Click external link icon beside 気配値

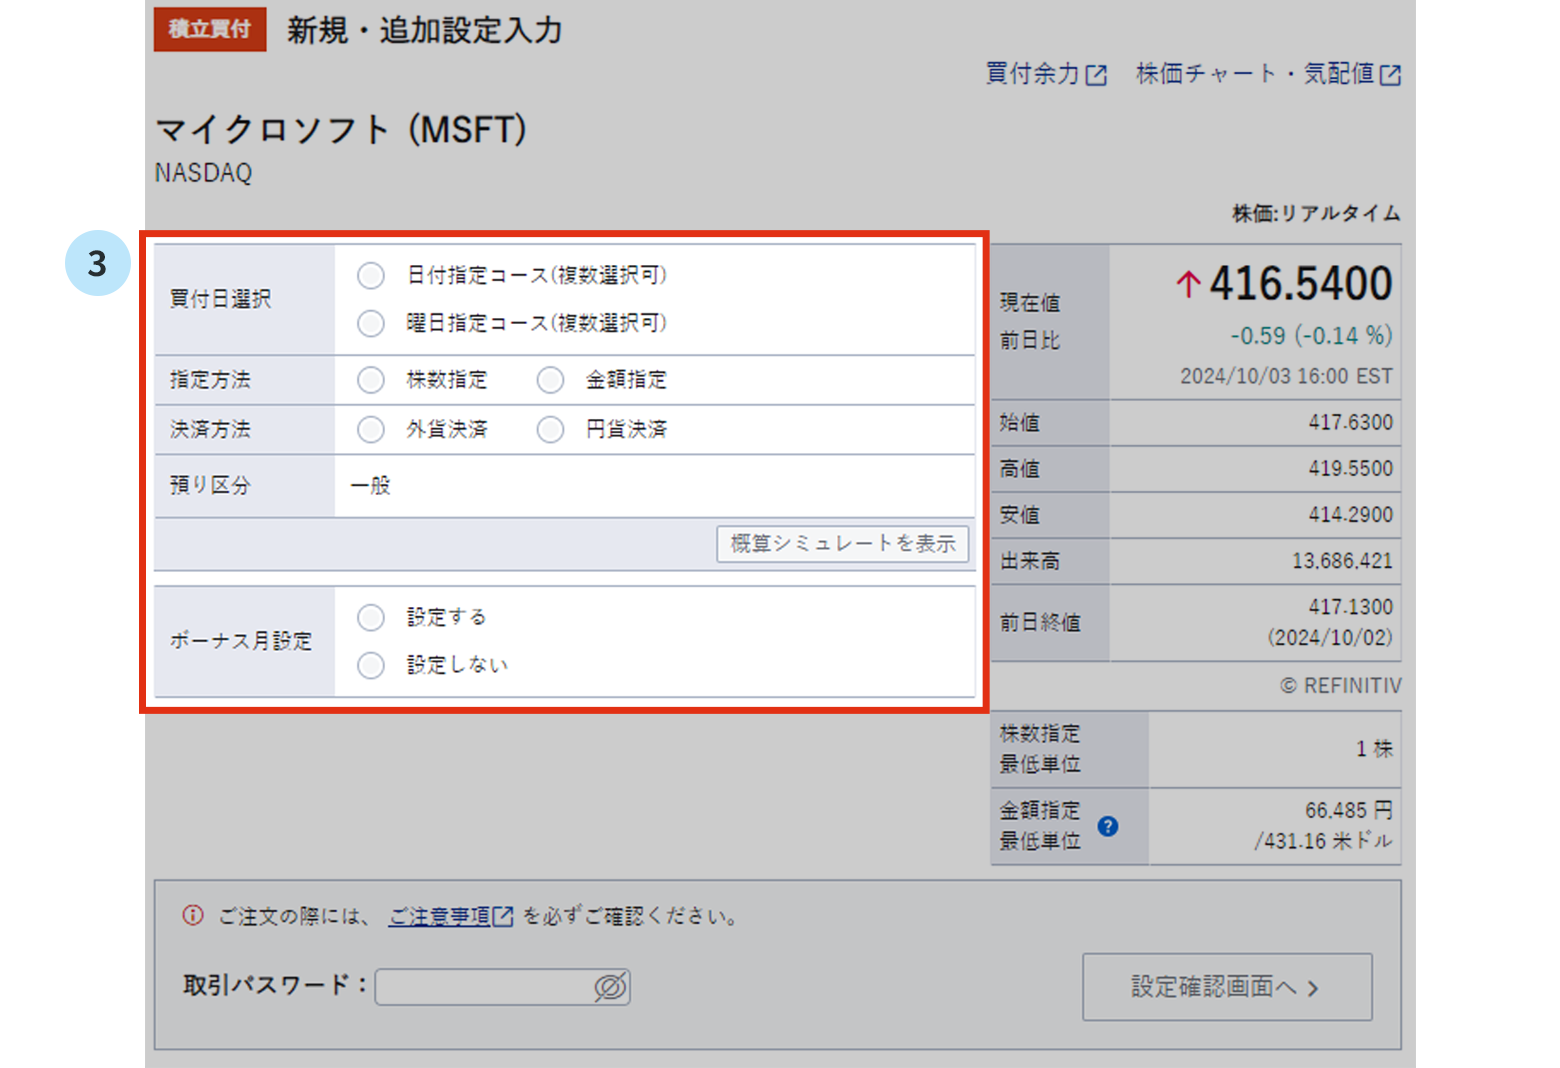[1390, 75]
